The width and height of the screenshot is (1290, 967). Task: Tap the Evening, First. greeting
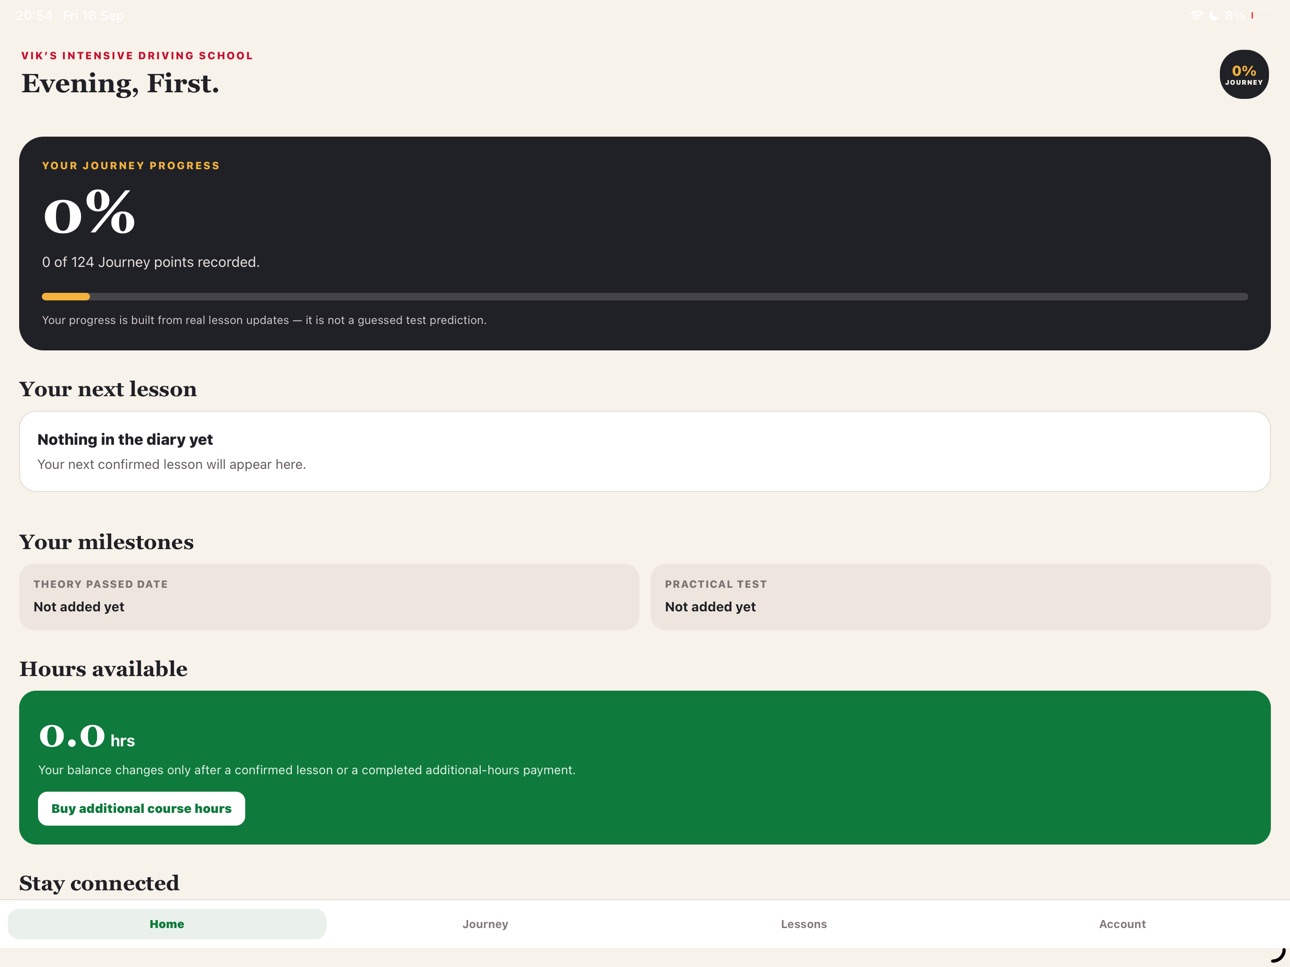point(120,84)
